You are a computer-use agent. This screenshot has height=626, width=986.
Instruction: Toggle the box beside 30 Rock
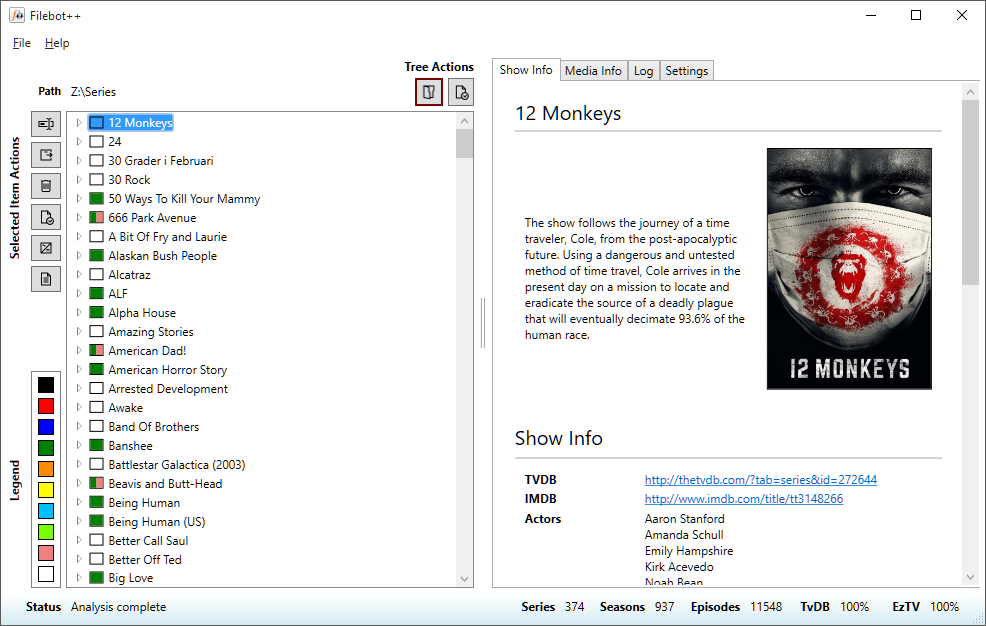(x=96, y=180)
